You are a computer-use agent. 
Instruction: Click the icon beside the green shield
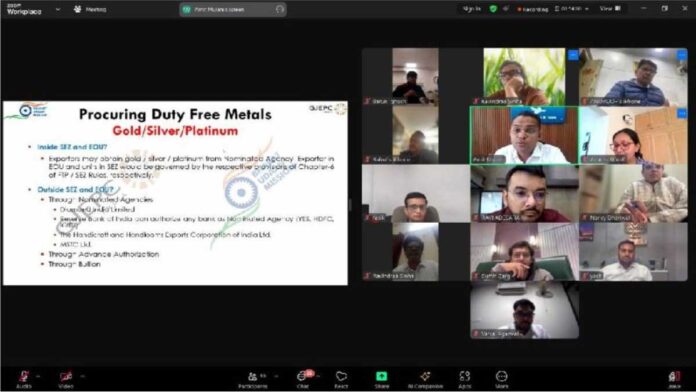506,8
